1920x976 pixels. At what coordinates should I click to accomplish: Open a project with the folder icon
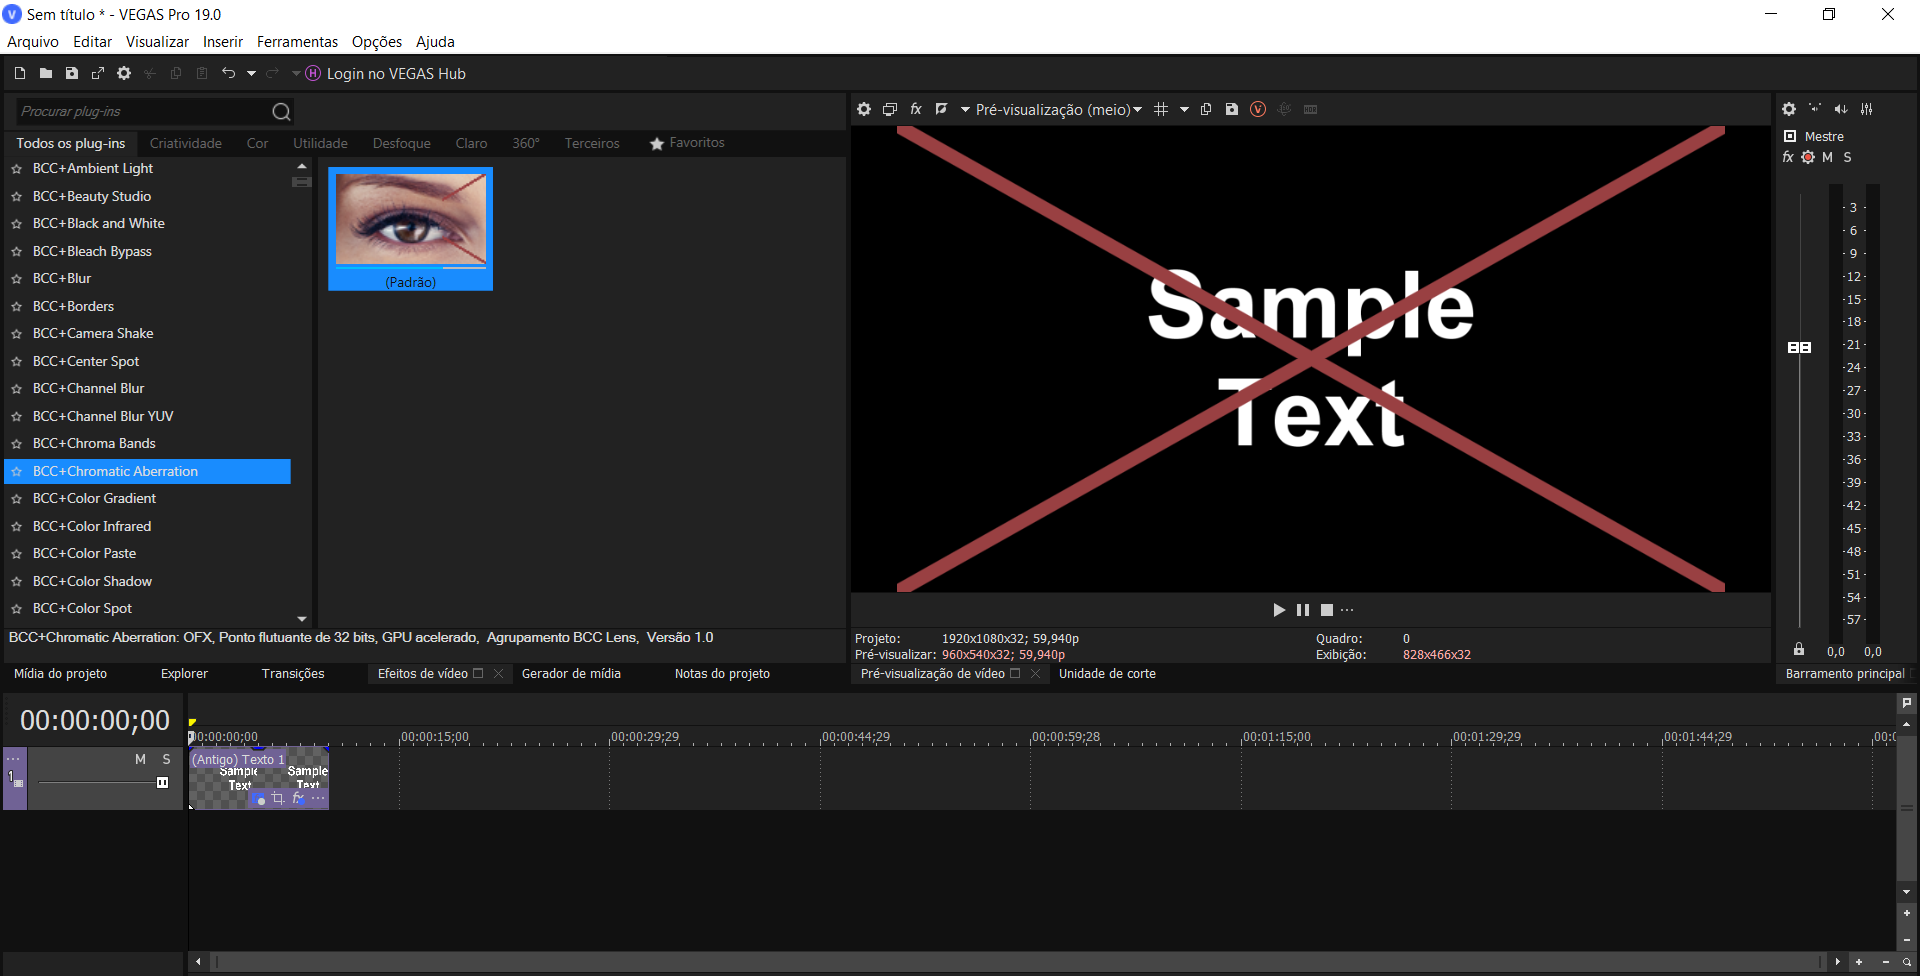tap(46, 73)
